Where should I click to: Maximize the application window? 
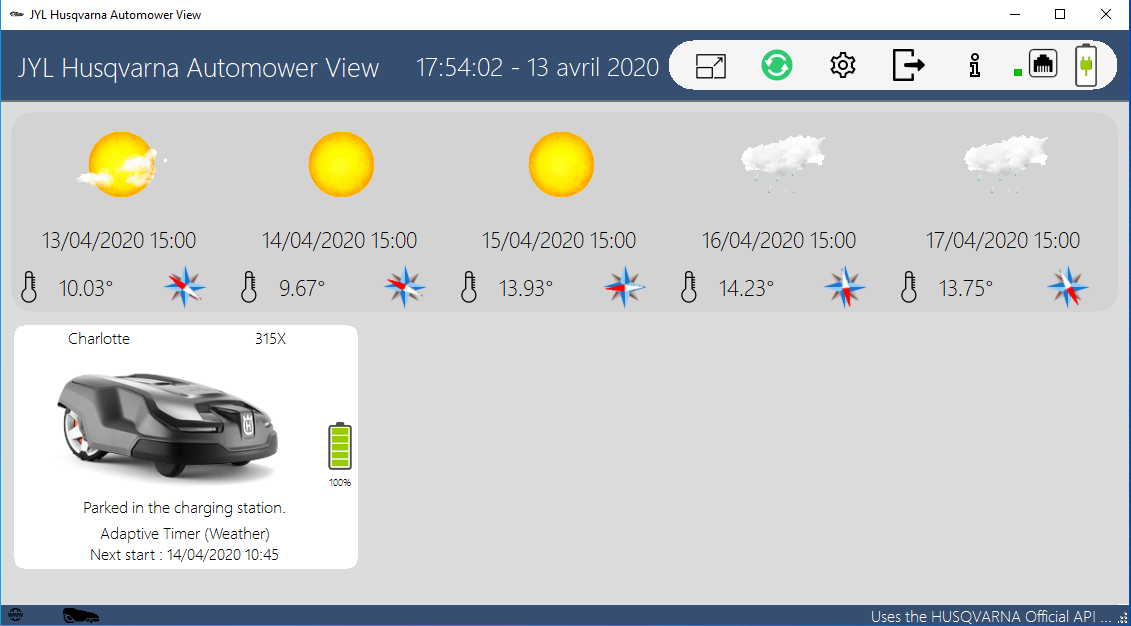coord(1060,14)
